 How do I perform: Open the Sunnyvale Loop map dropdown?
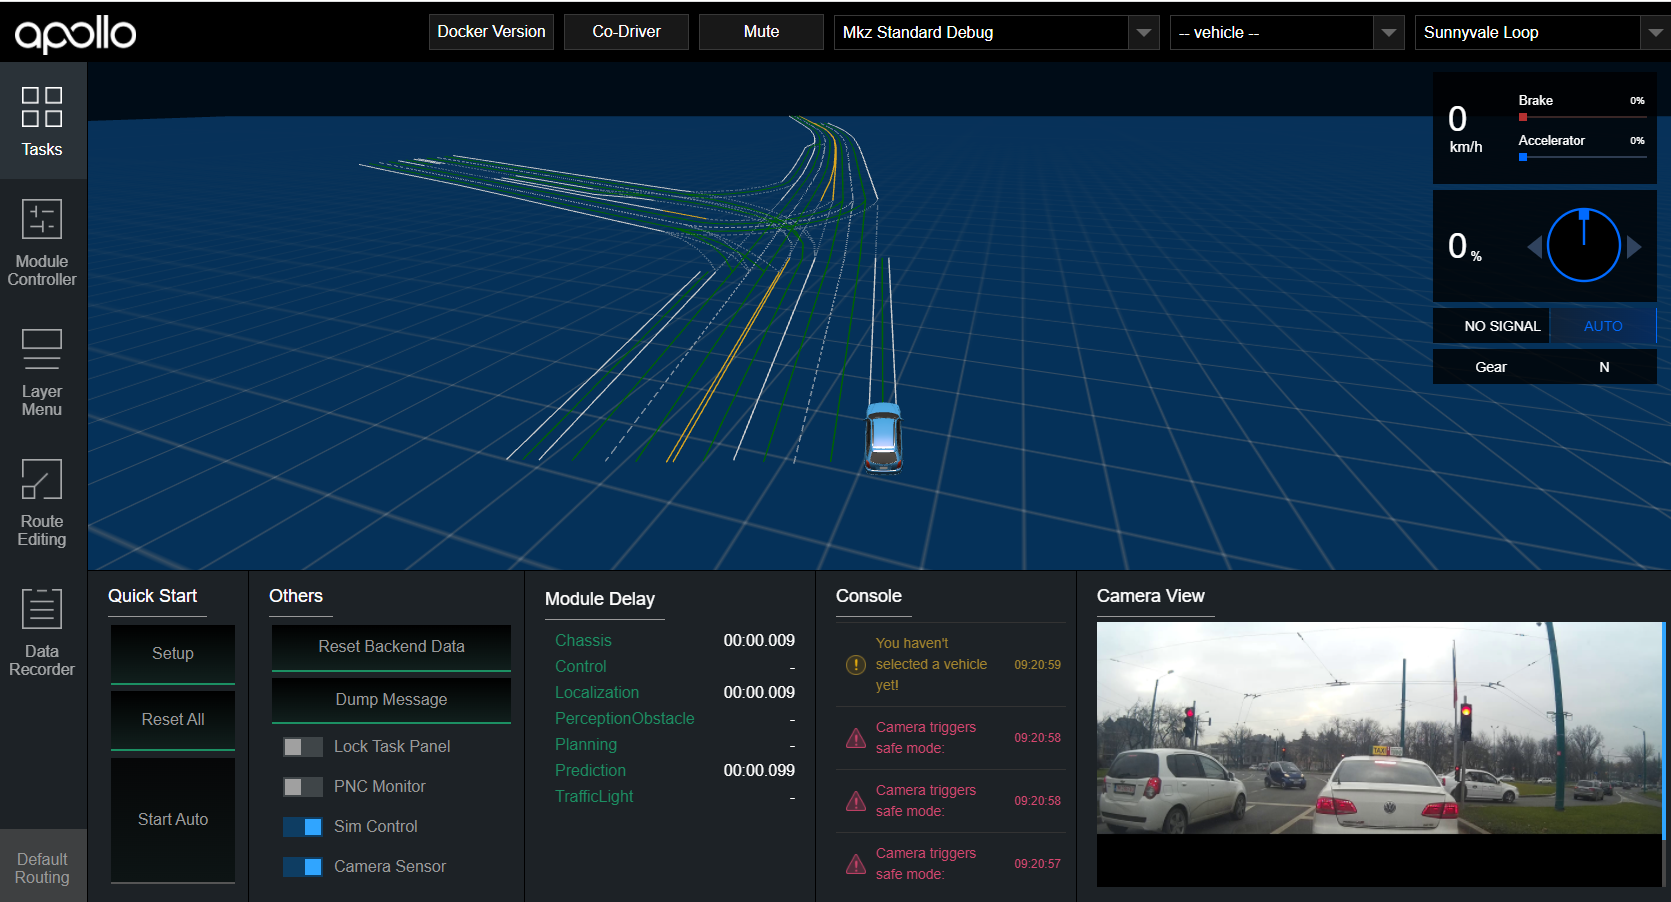point(1655,32)
